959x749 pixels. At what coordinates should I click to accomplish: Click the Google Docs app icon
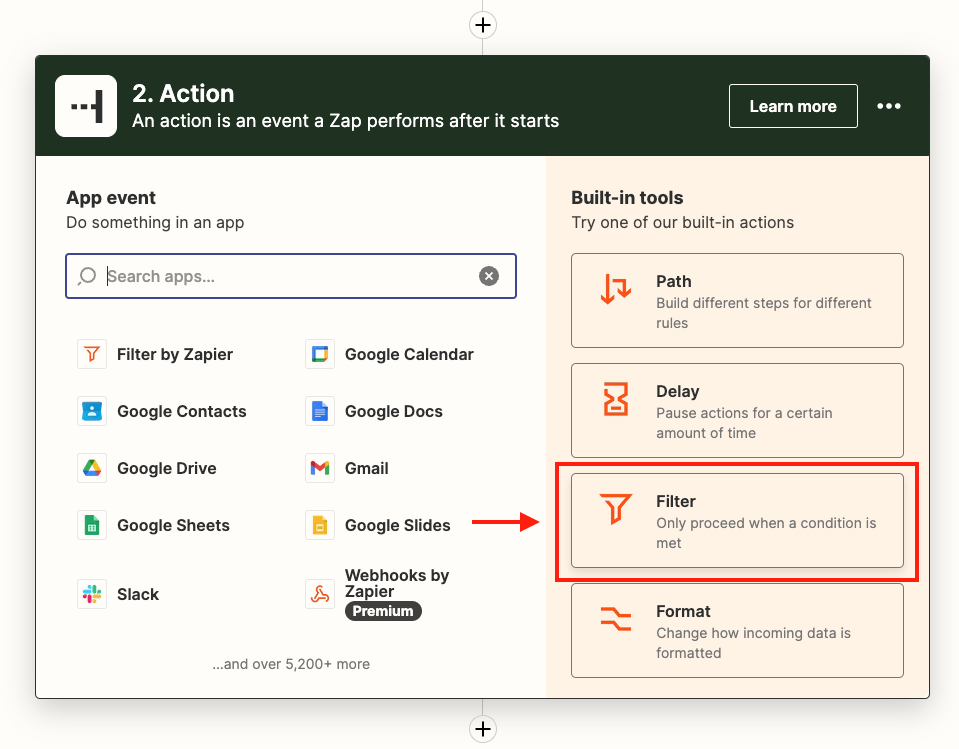click(x=320, y=411)
